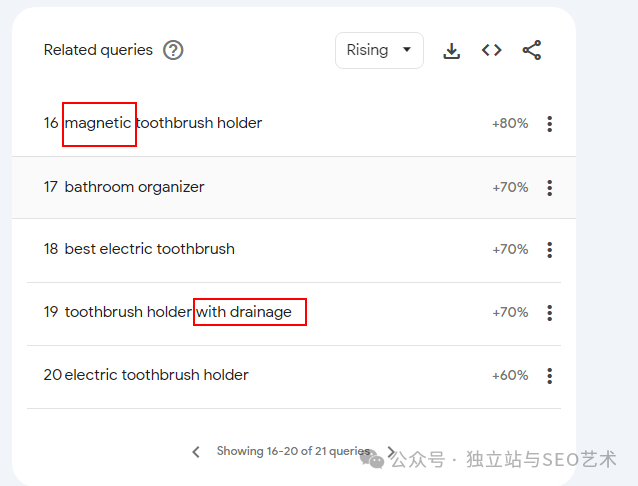Download the related queries CSV

(x=452, y=50)
